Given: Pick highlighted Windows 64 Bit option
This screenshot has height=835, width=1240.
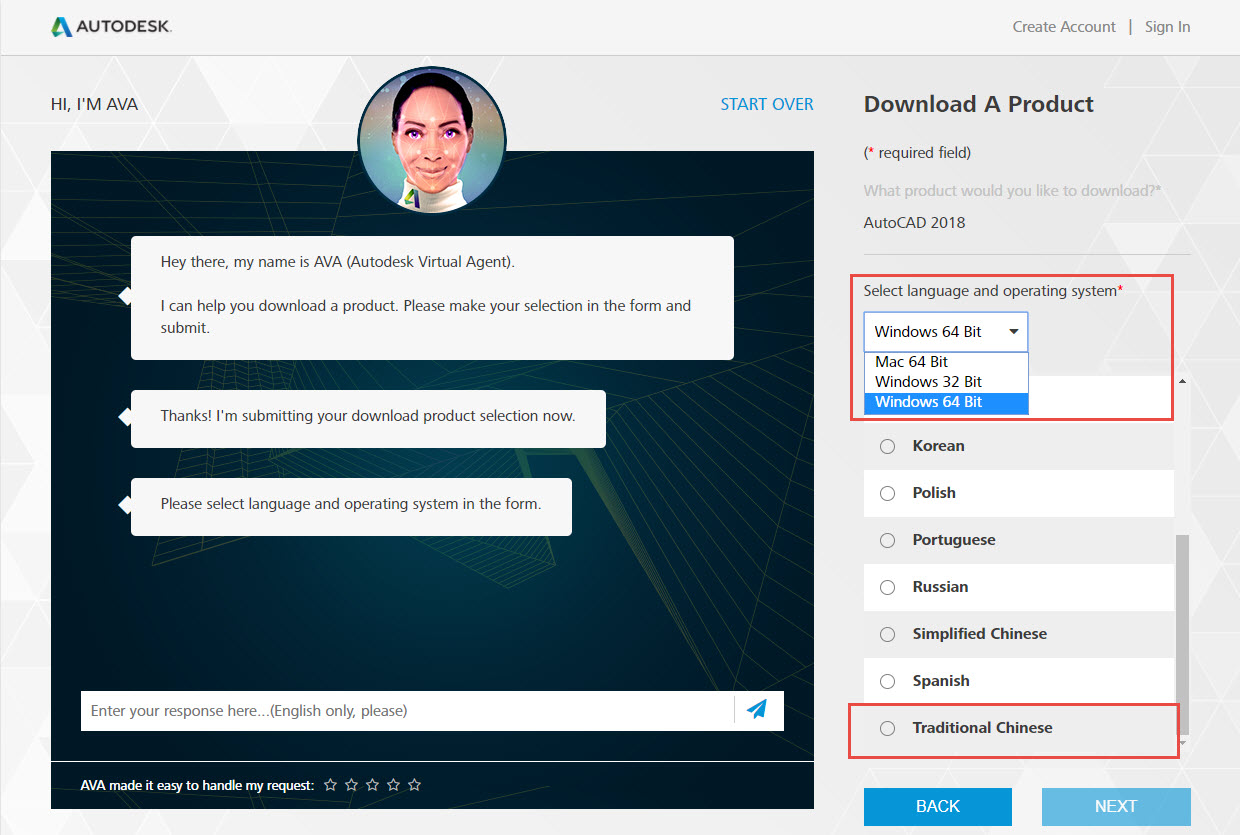Looking at the screenshot, I should pos(946,402).
